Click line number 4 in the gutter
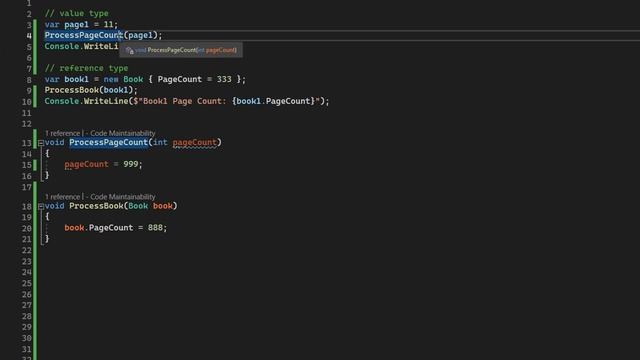This screenshot has height=360, width=640. tap(29, 36)
